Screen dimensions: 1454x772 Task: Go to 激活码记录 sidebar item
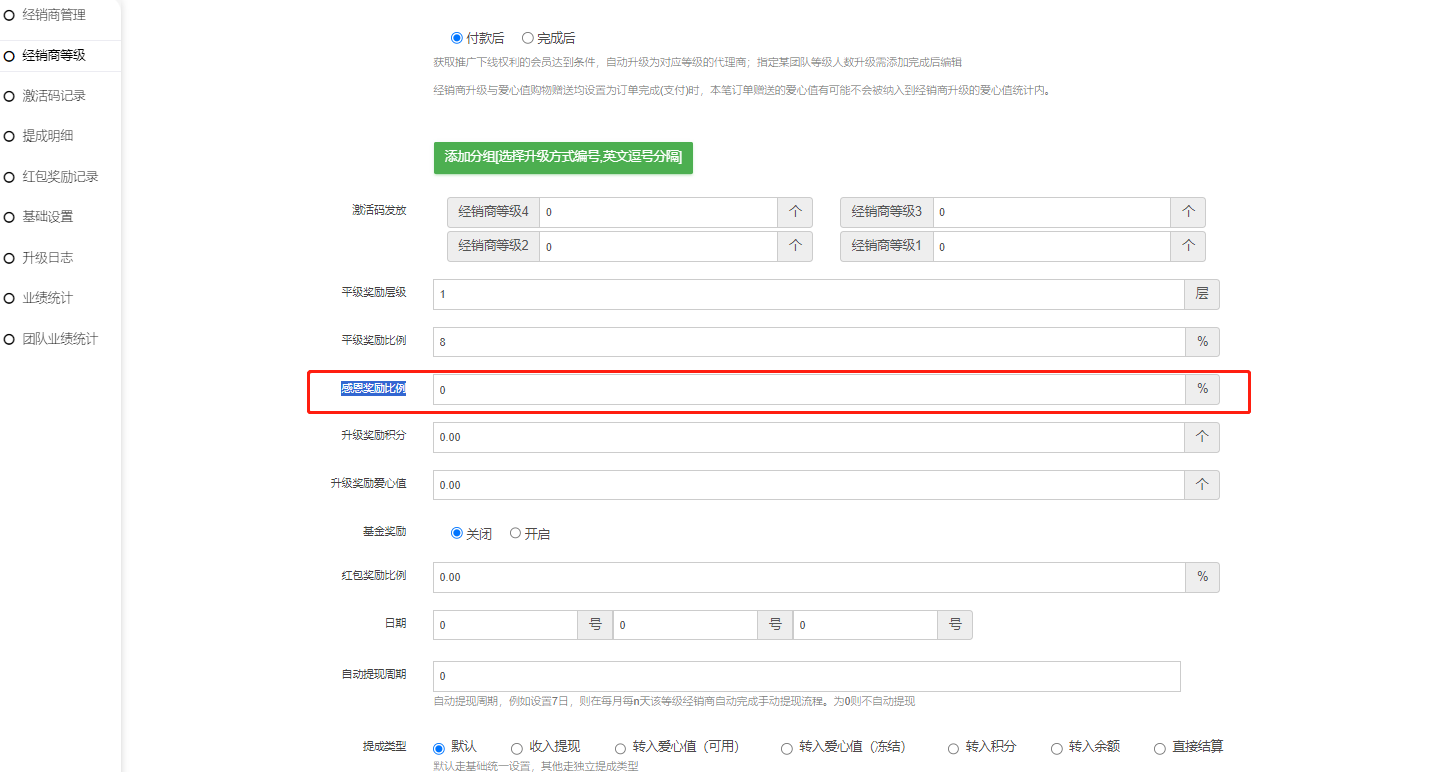point(54,96)
